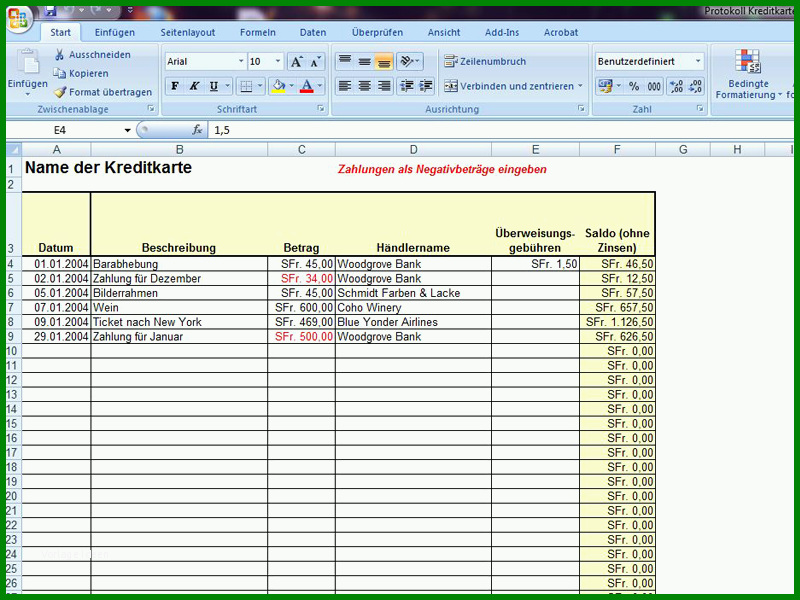Viewport: 800px width, 600px height.
Task: Open Verbinden und zentrieren dropdown arrow
Action: click(x=580, y=86)
